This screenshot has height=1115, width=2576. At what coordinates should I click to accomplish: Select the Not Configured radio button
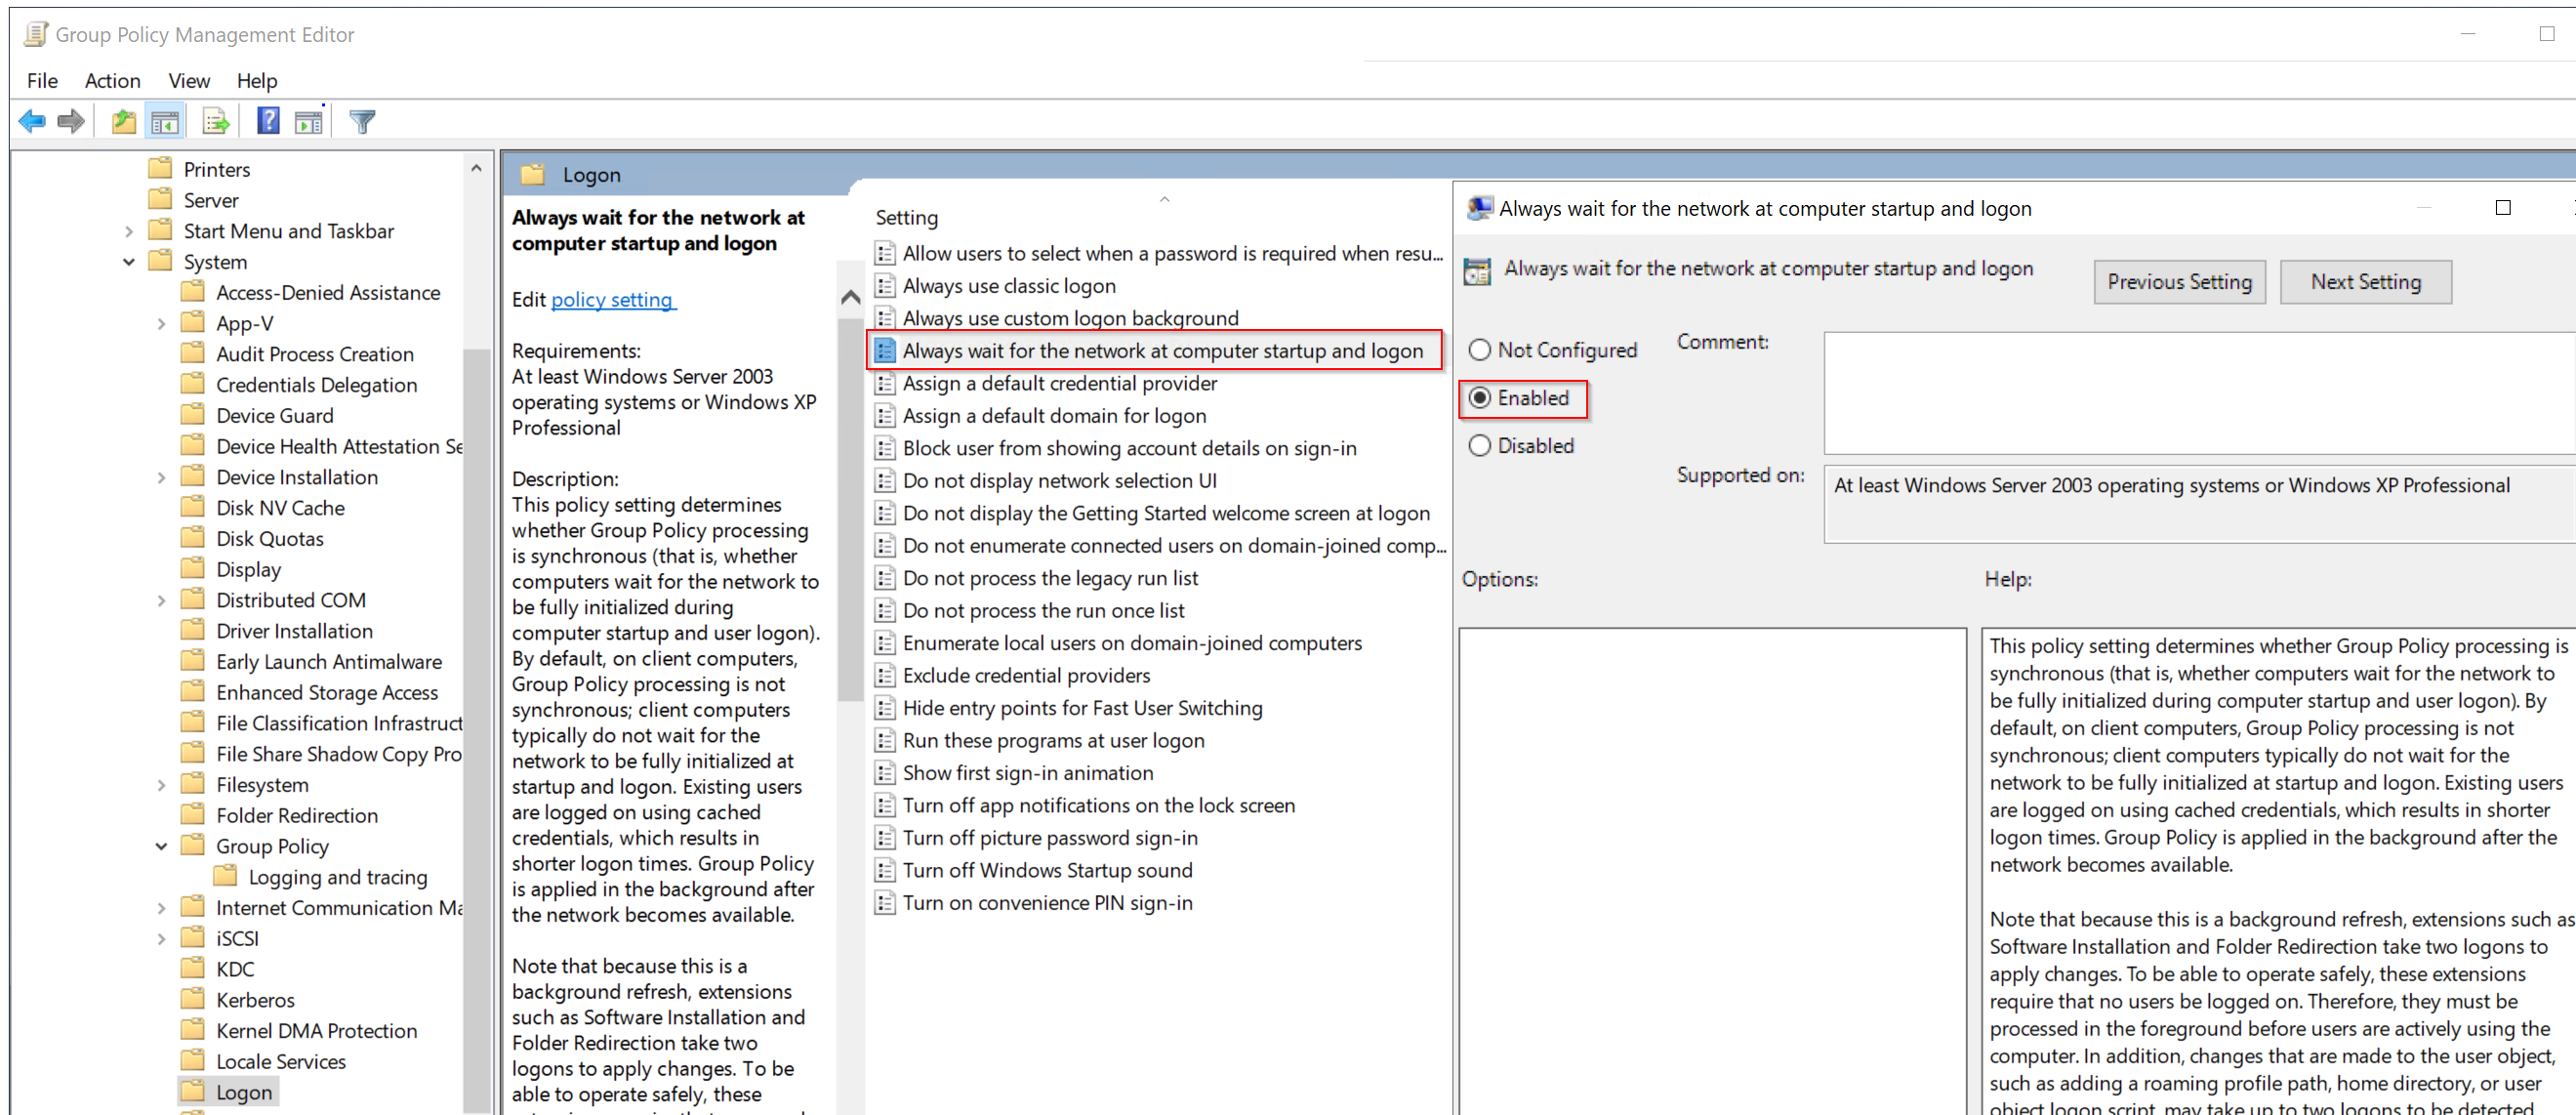click(x=1479, y=350)
